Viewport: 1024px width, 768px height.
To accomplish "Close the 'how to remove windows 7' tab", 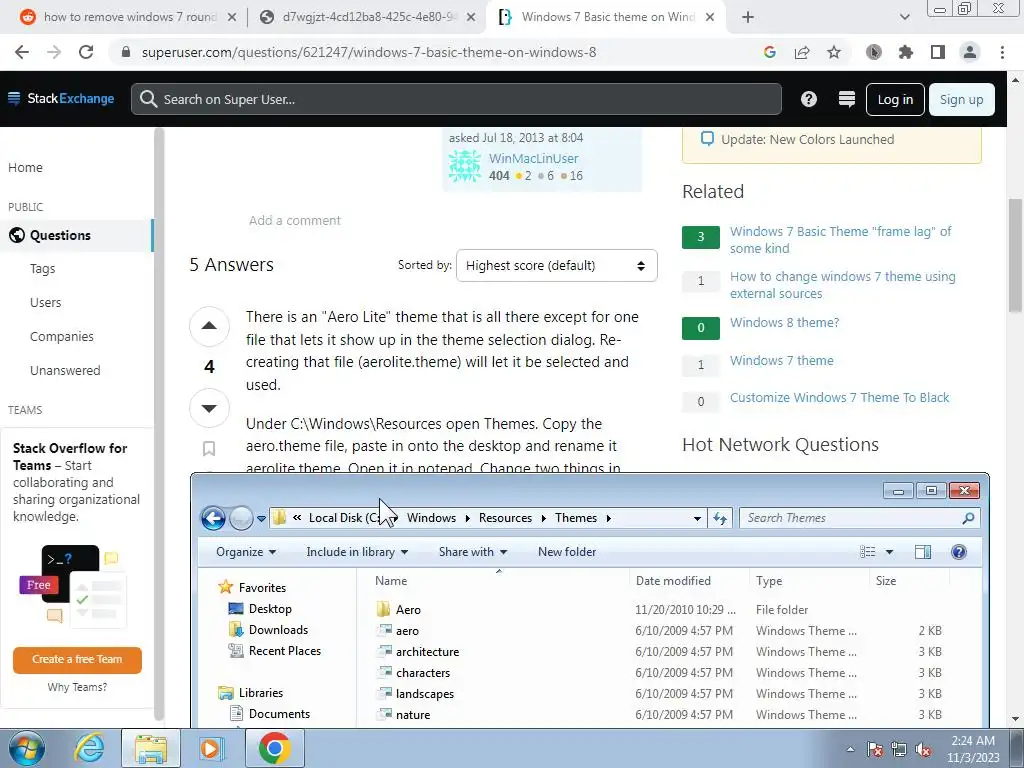I will [x=231, y=18].
